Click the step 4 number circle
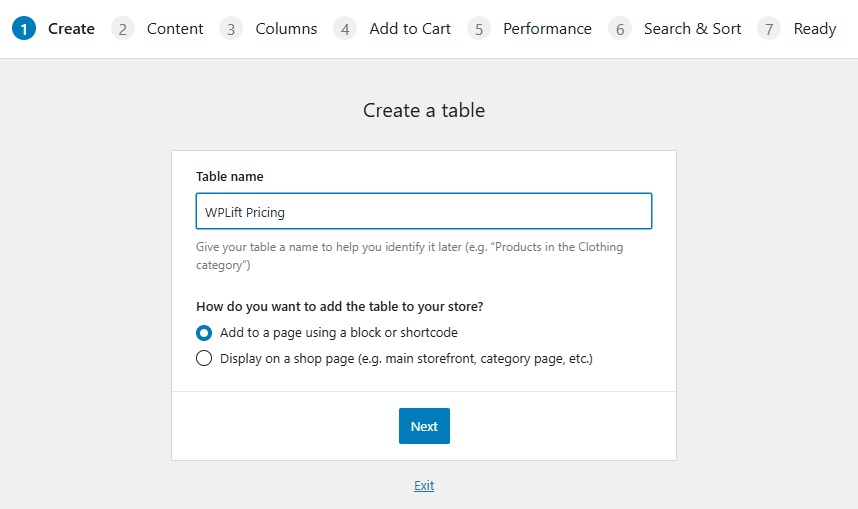The height and width of the screenshot is (509, 858). [345, 29]
